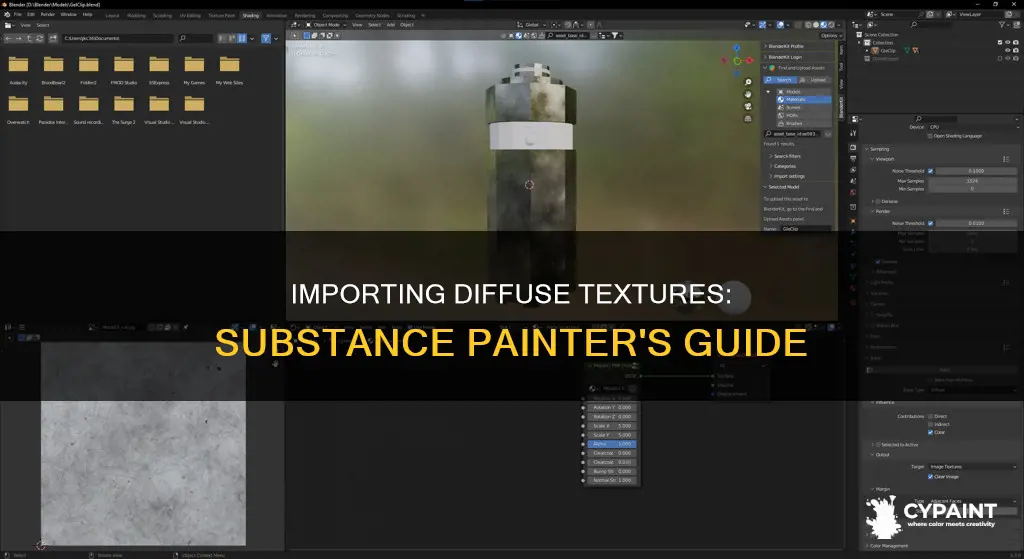
Task: Create a new folder in file browser
Action: (53, 39)
